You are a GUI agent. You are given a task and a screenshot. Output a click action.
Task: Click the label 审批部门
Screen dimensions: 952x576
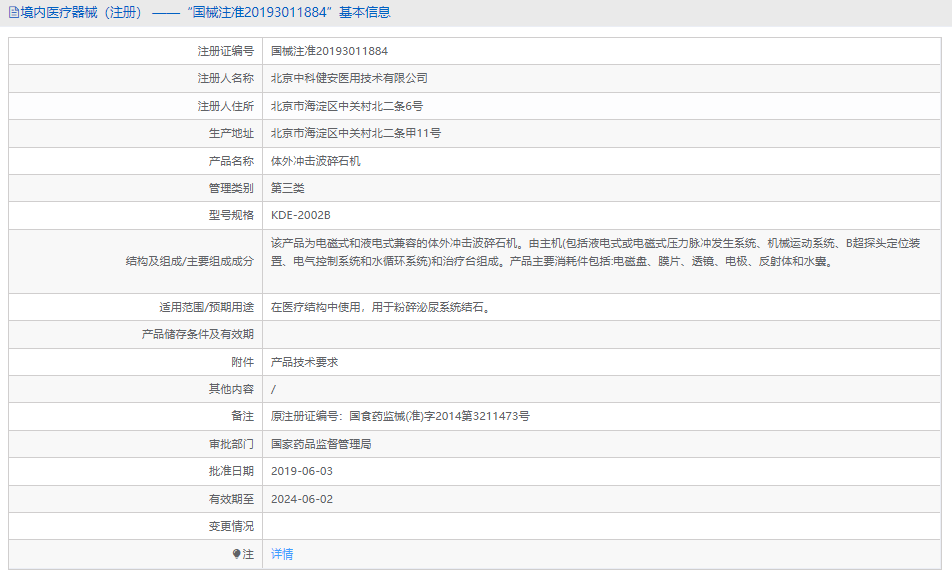pos(231,444)
